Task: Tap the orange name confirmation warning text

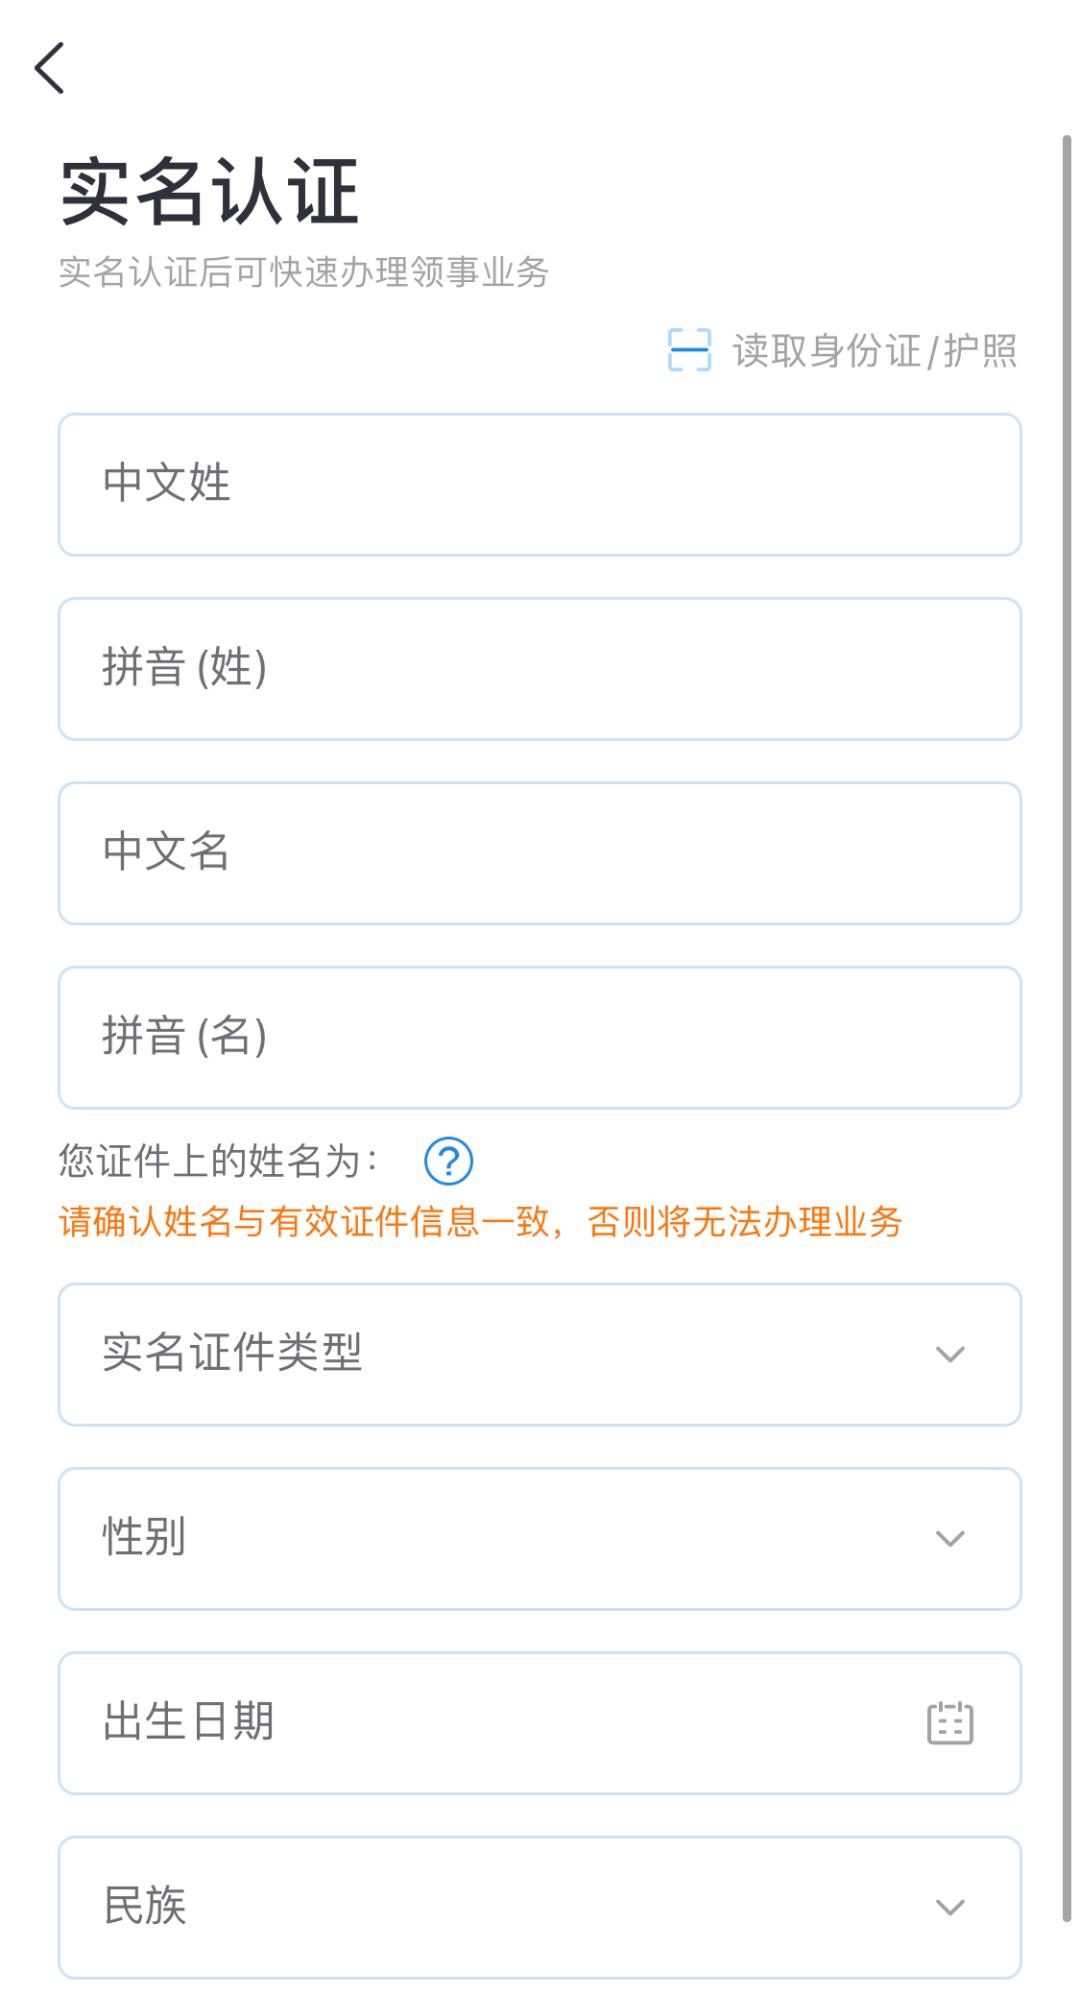Action: click(x=480, y=1222)
